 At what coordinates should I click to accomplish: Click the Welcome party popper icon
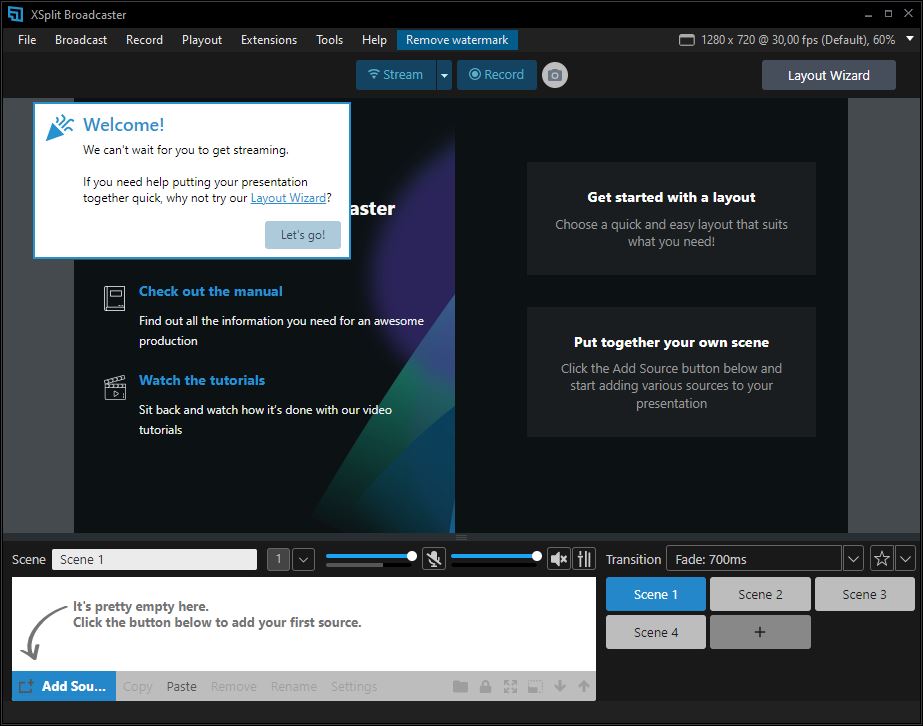[60, 127]
